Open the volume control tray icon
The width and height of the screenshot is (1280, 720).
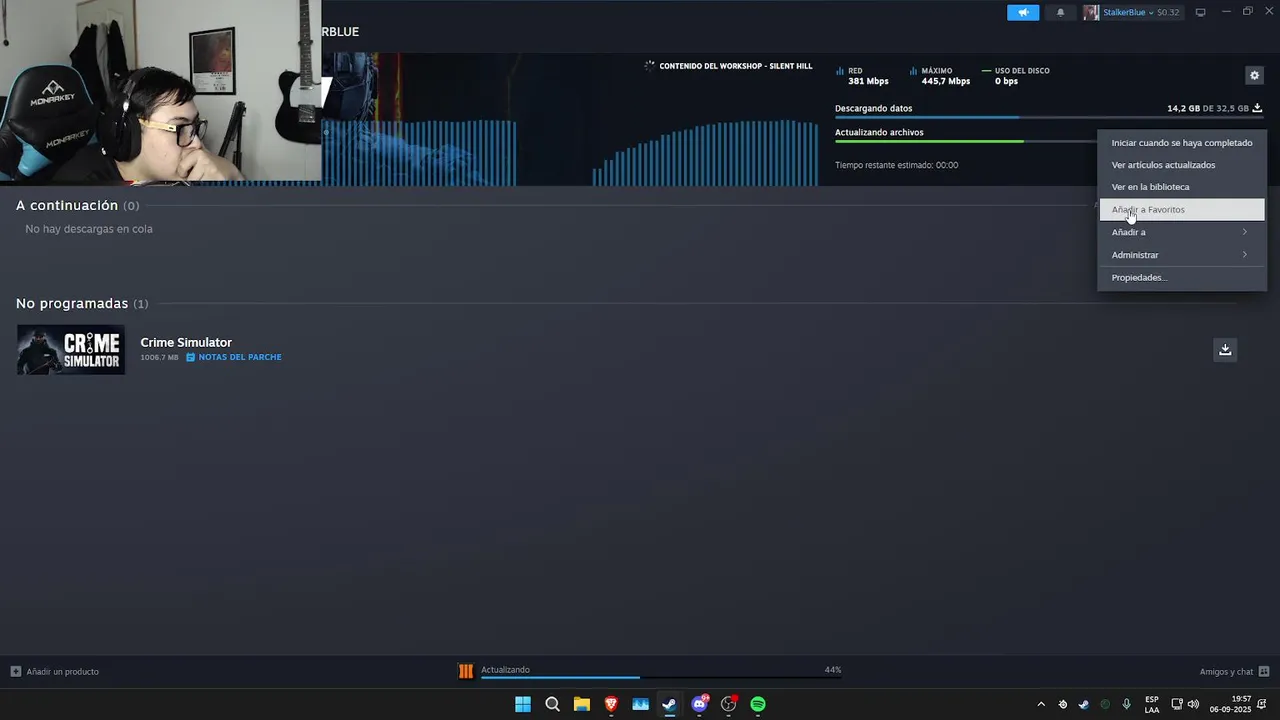pyautogui.click(x=1193, y=704)
